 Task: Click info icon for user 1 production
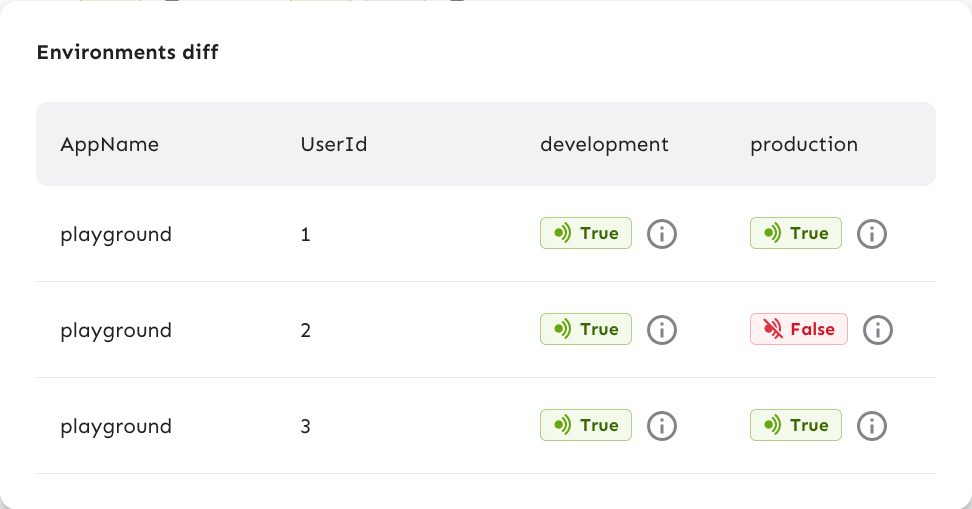[x=872, y=234]
